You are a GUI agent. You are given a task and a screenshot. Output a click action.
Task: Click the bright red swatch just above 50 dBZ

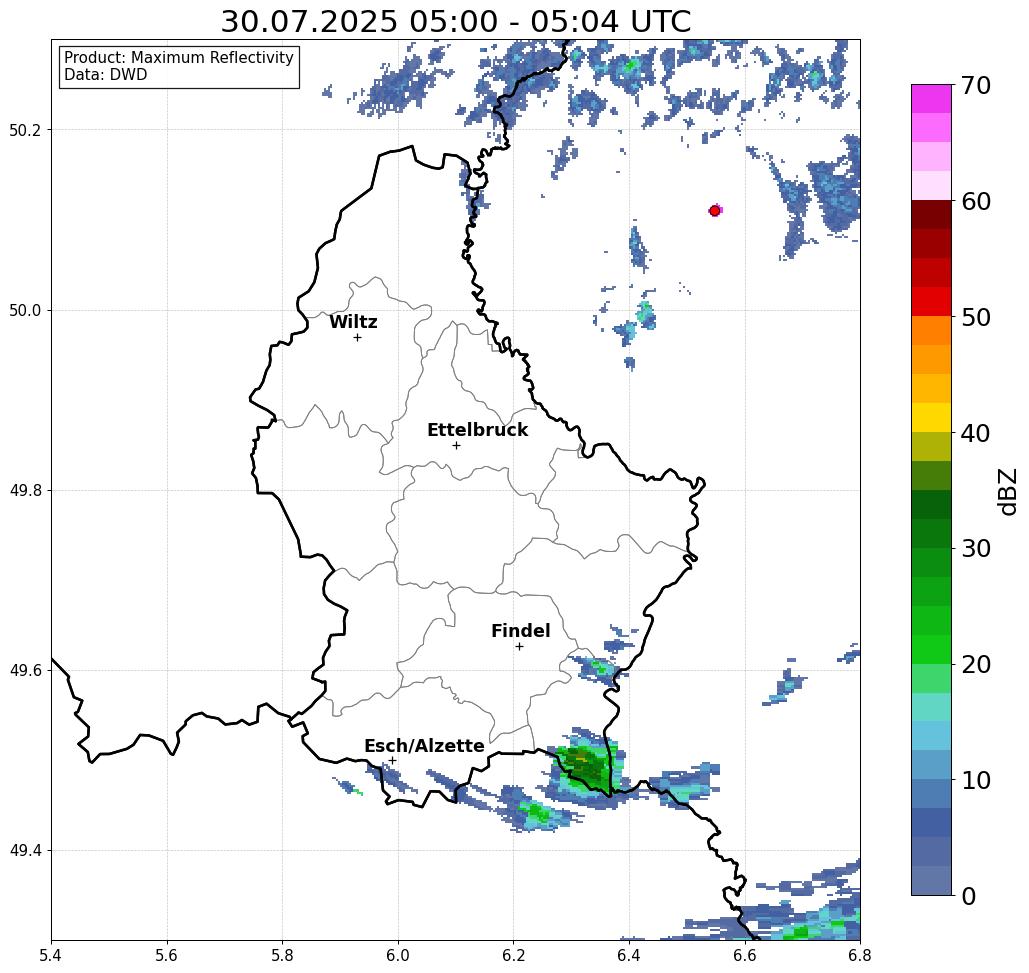point(931,302)
